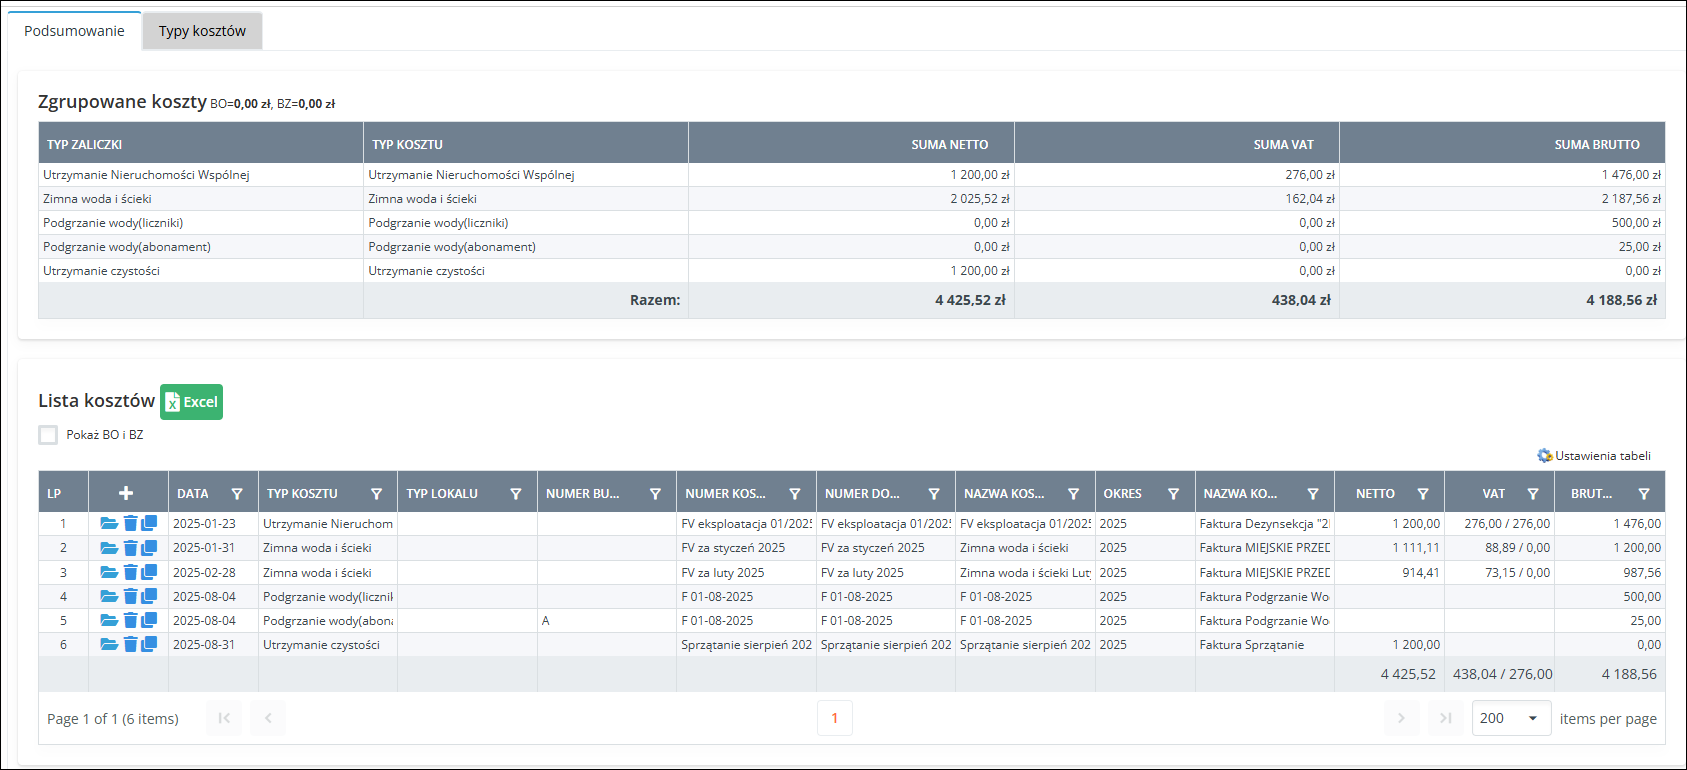Viewport: 1687px width, 770px height.
Task: Delete row 6 using trash icon
Action: coord(130,645)
